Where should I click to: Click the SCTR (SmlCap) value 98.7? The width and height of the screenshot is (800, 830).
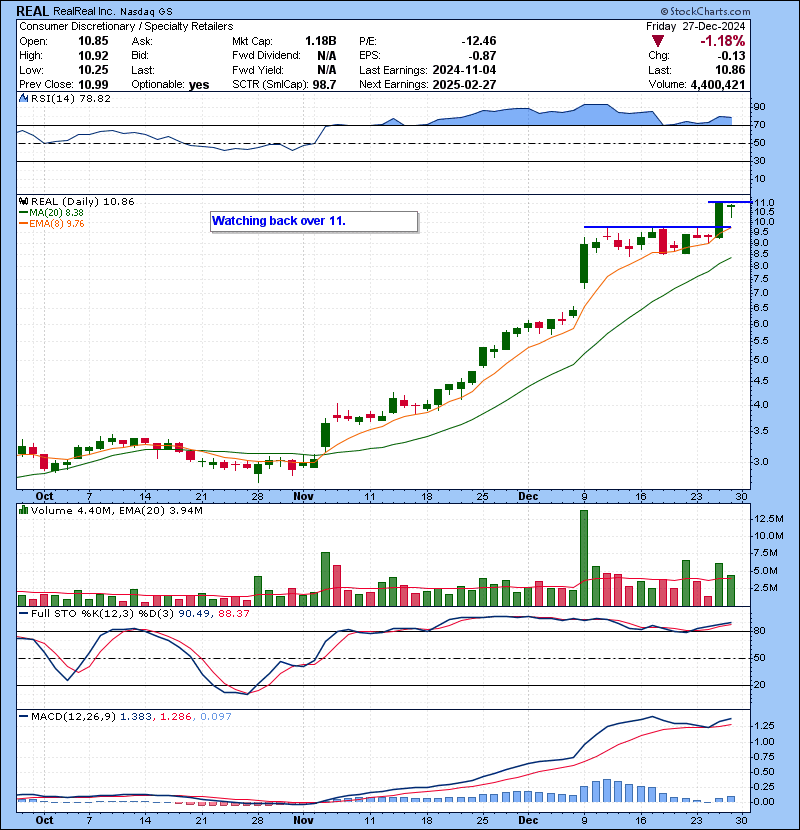324,85
